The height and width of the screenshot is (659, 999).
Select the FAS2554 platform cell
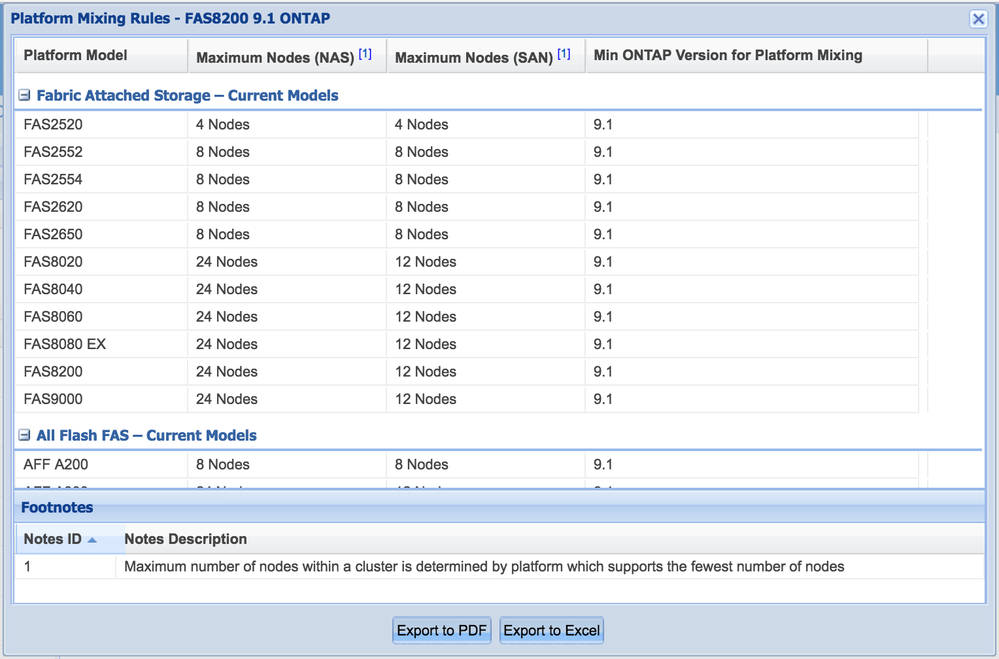(101, 179)
